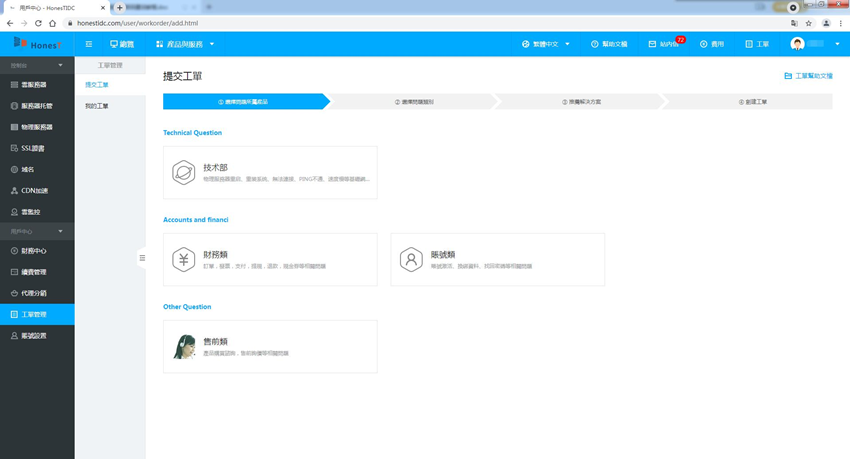Click step 3 in the wizard
The image size is (850, 459).
click(581, 101)
